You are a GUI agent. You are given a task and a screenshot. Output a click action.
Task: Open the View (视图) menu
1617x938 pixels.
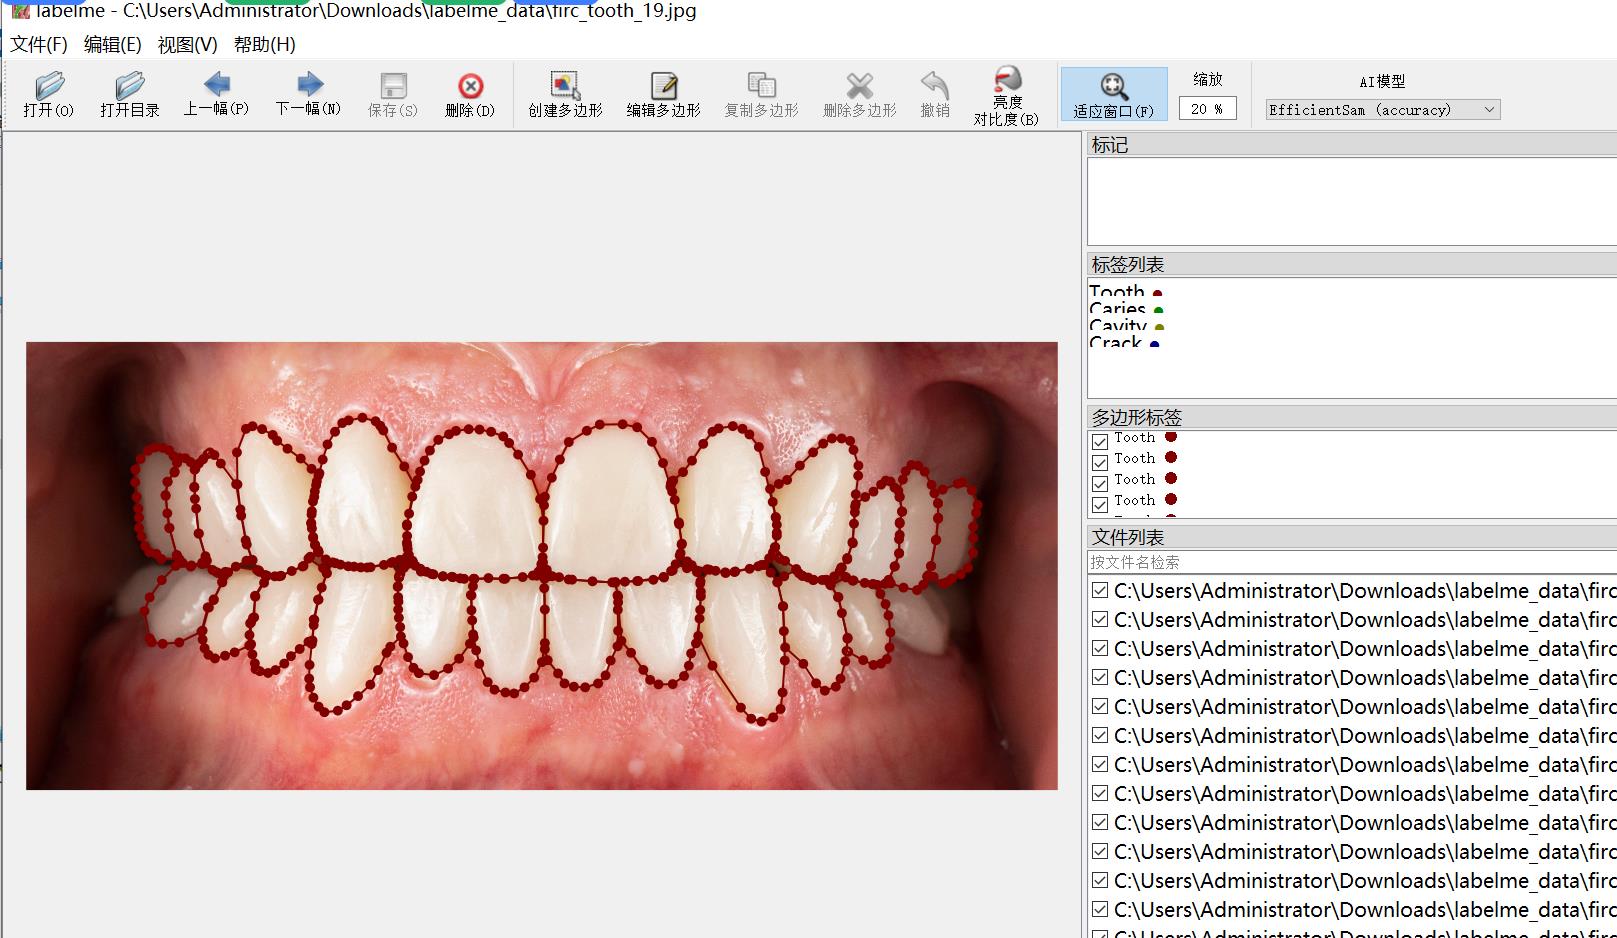(x=187, y=45)
